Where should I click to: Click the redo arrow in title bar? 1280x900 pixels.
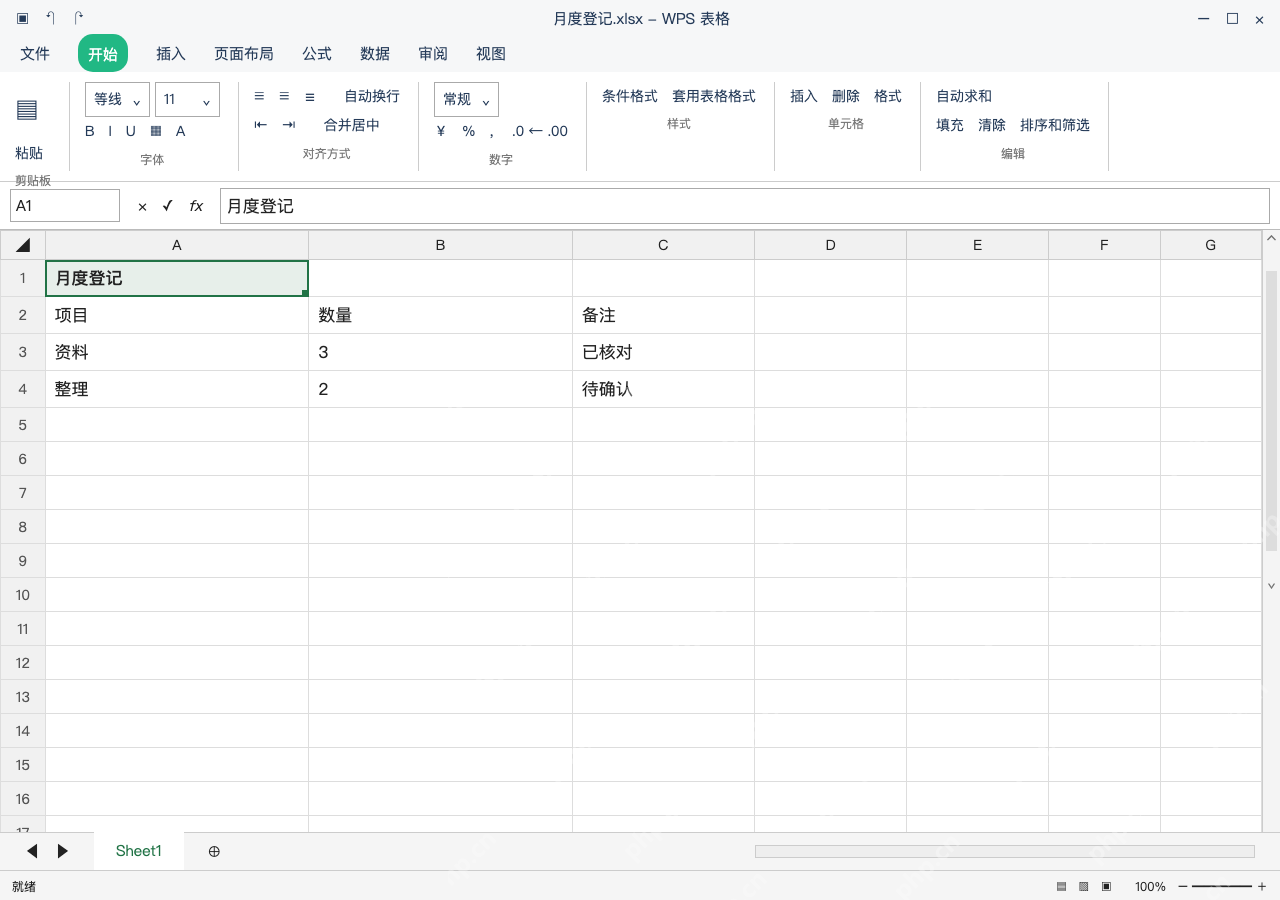click(x=79, y=18)
